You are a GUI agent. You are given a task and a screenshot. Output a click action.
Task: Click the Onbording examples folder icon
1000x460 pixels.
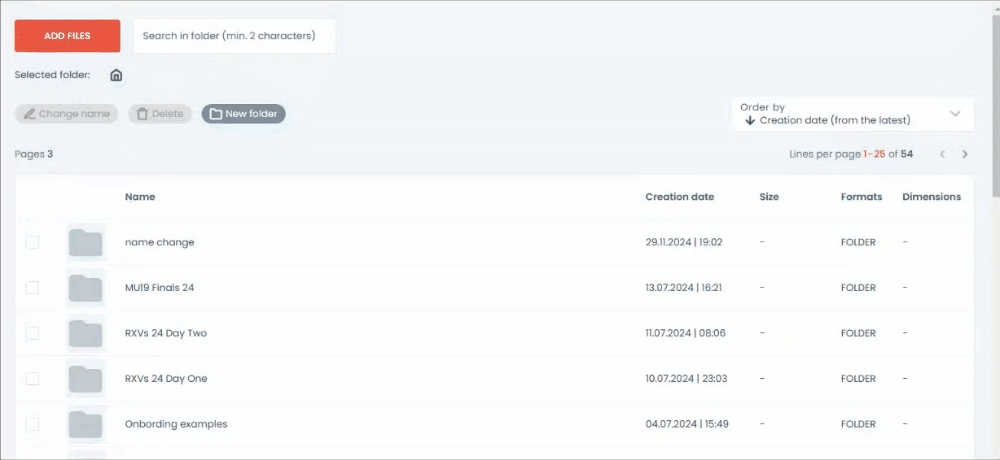coord(86,424)
